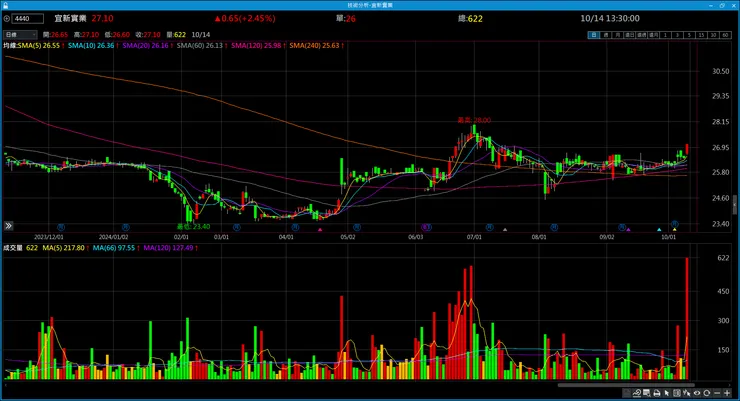Click the split layout icon in bottom toolbar
Screen dimensions: 740x401
(x=677, y=393)
